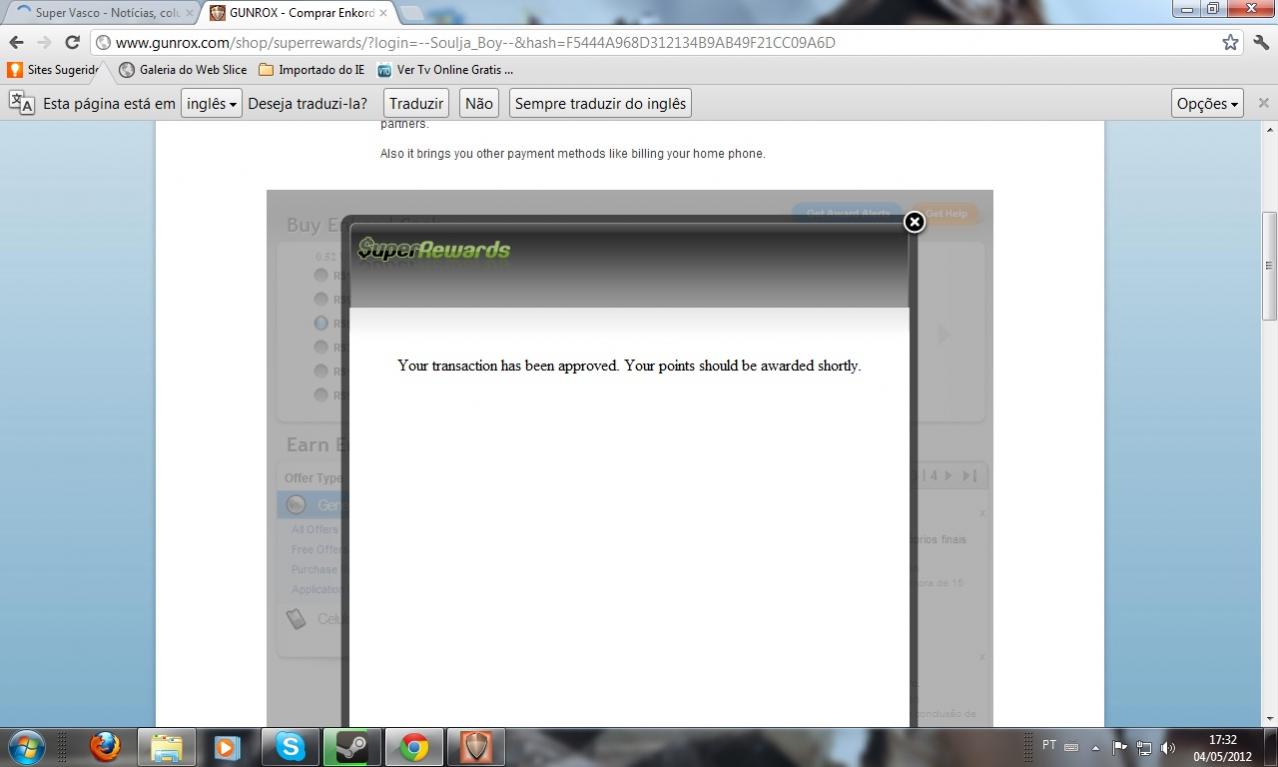Open the Galeria do Web Slice bookmark
The width and height of the screenshot is (1278, 767).
coord(183,70)
